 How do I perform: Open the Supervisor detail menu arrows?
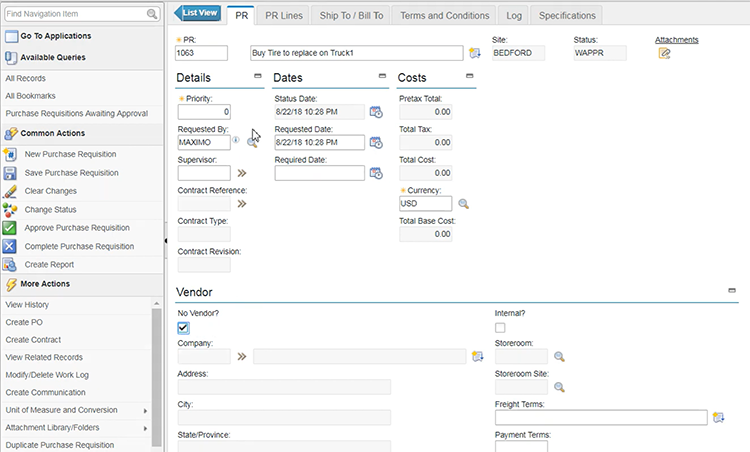pyautogui.click(x=241, y=173)
